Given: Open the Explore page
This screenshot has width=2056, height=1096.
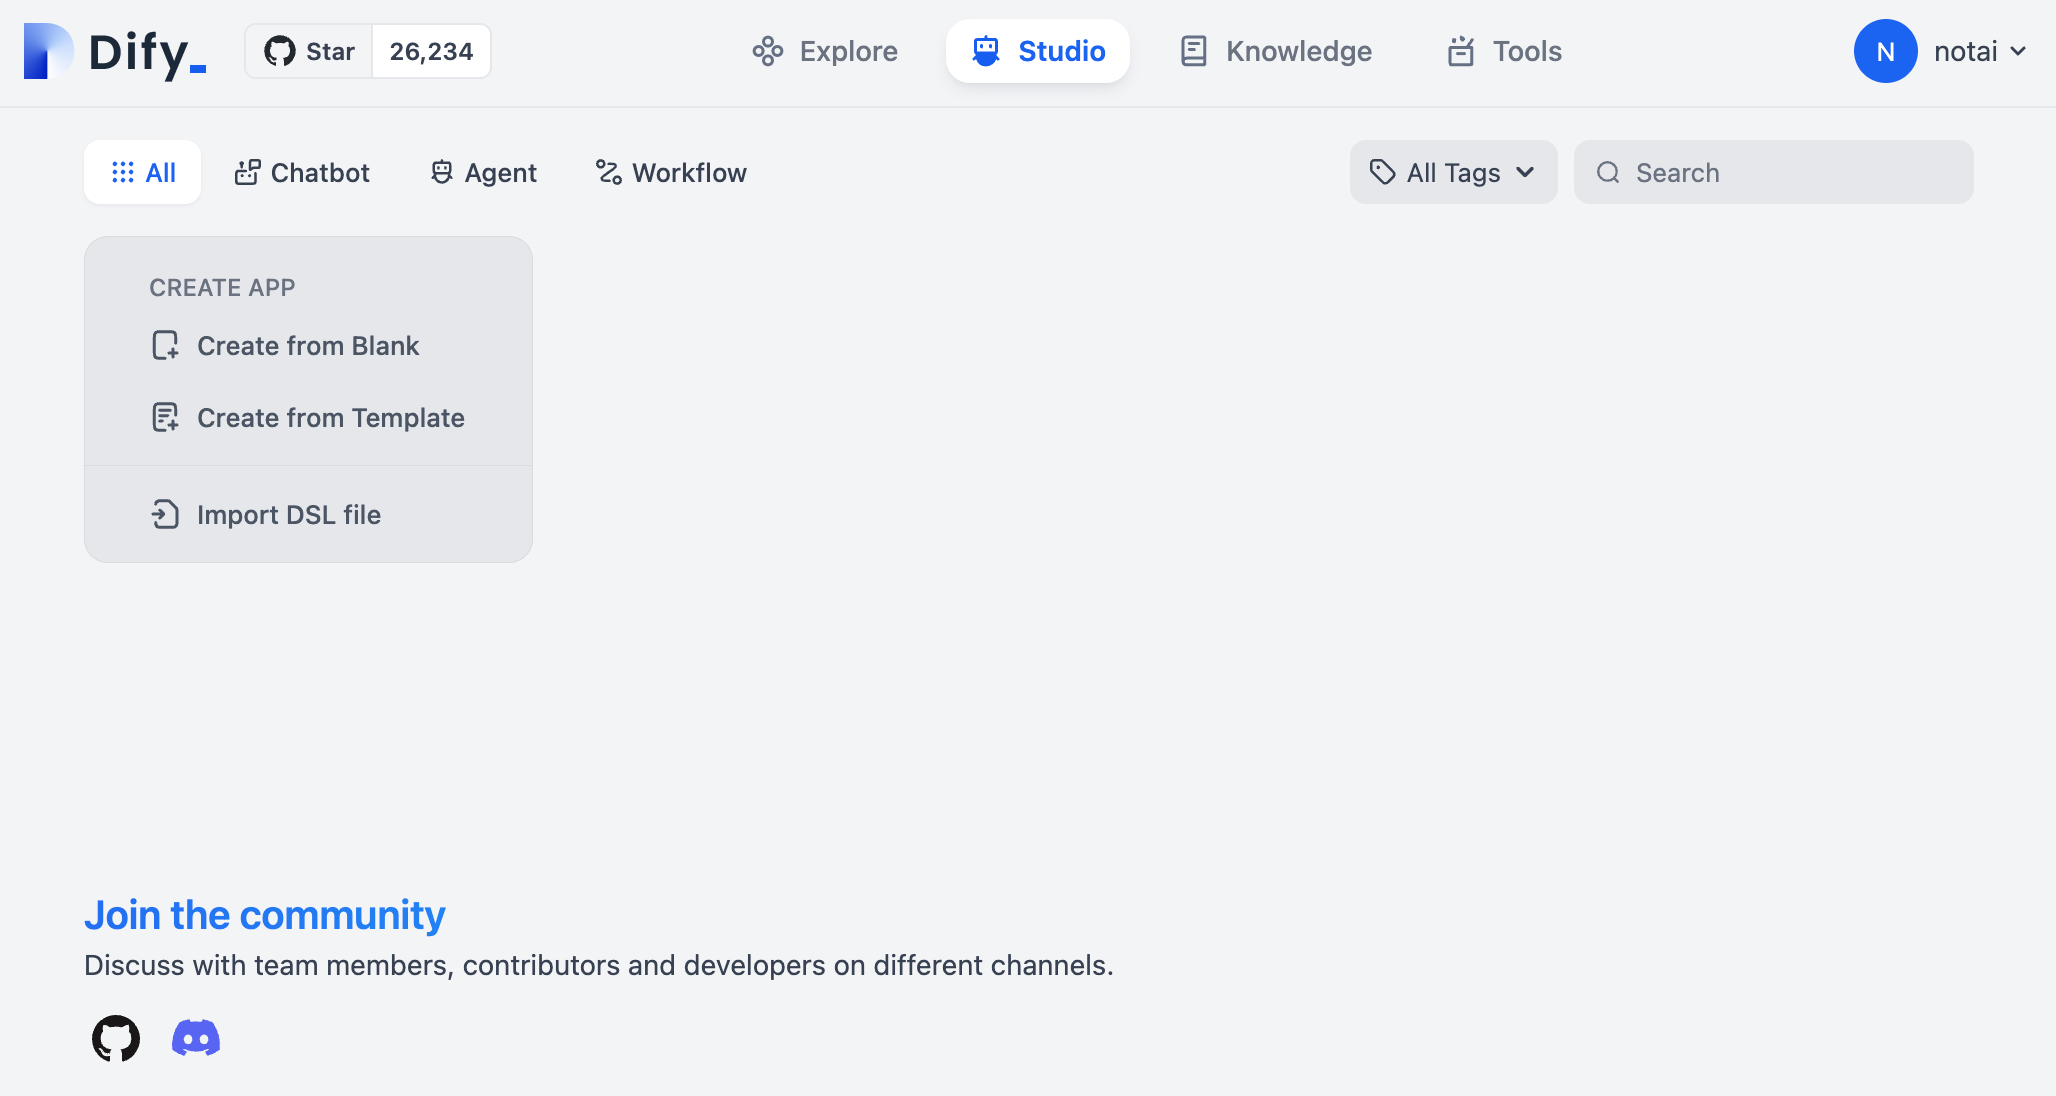Looking at the screenshot, I should [825, 51].
